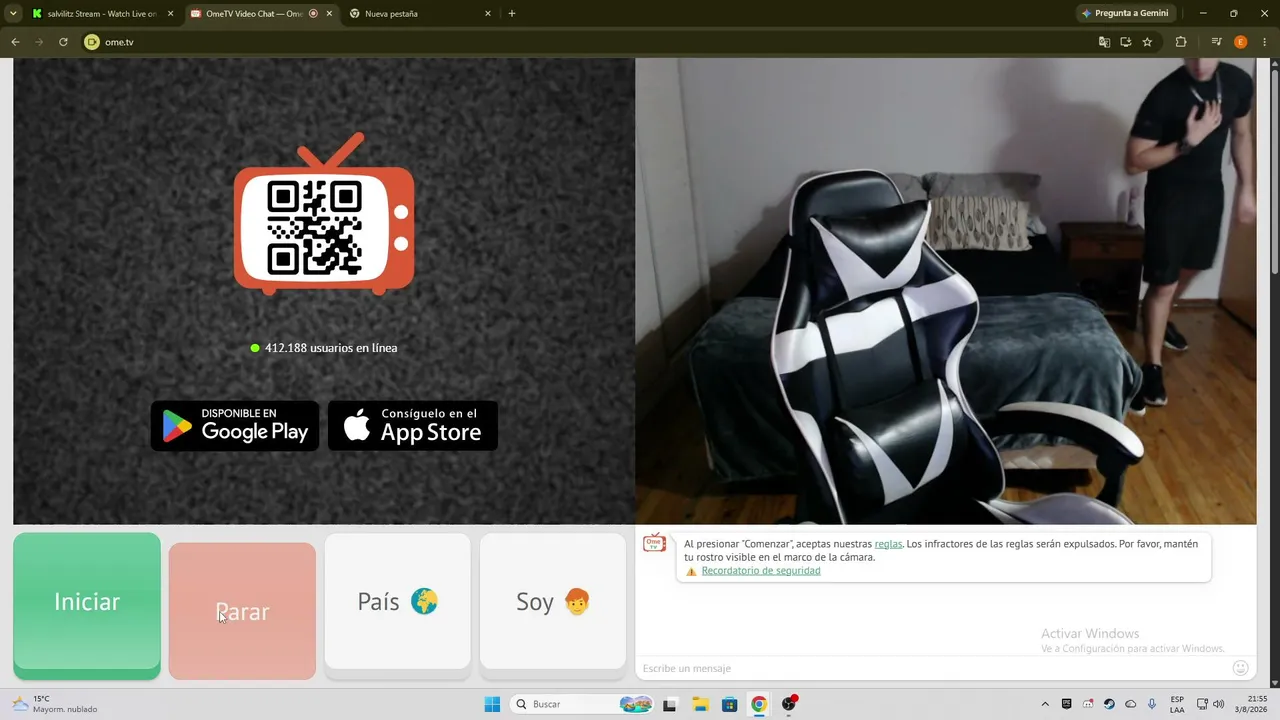The height and width of the screenshot is (720, 1280).
Task: Click the Discord tray icon
Action: tap(1088, 704)
